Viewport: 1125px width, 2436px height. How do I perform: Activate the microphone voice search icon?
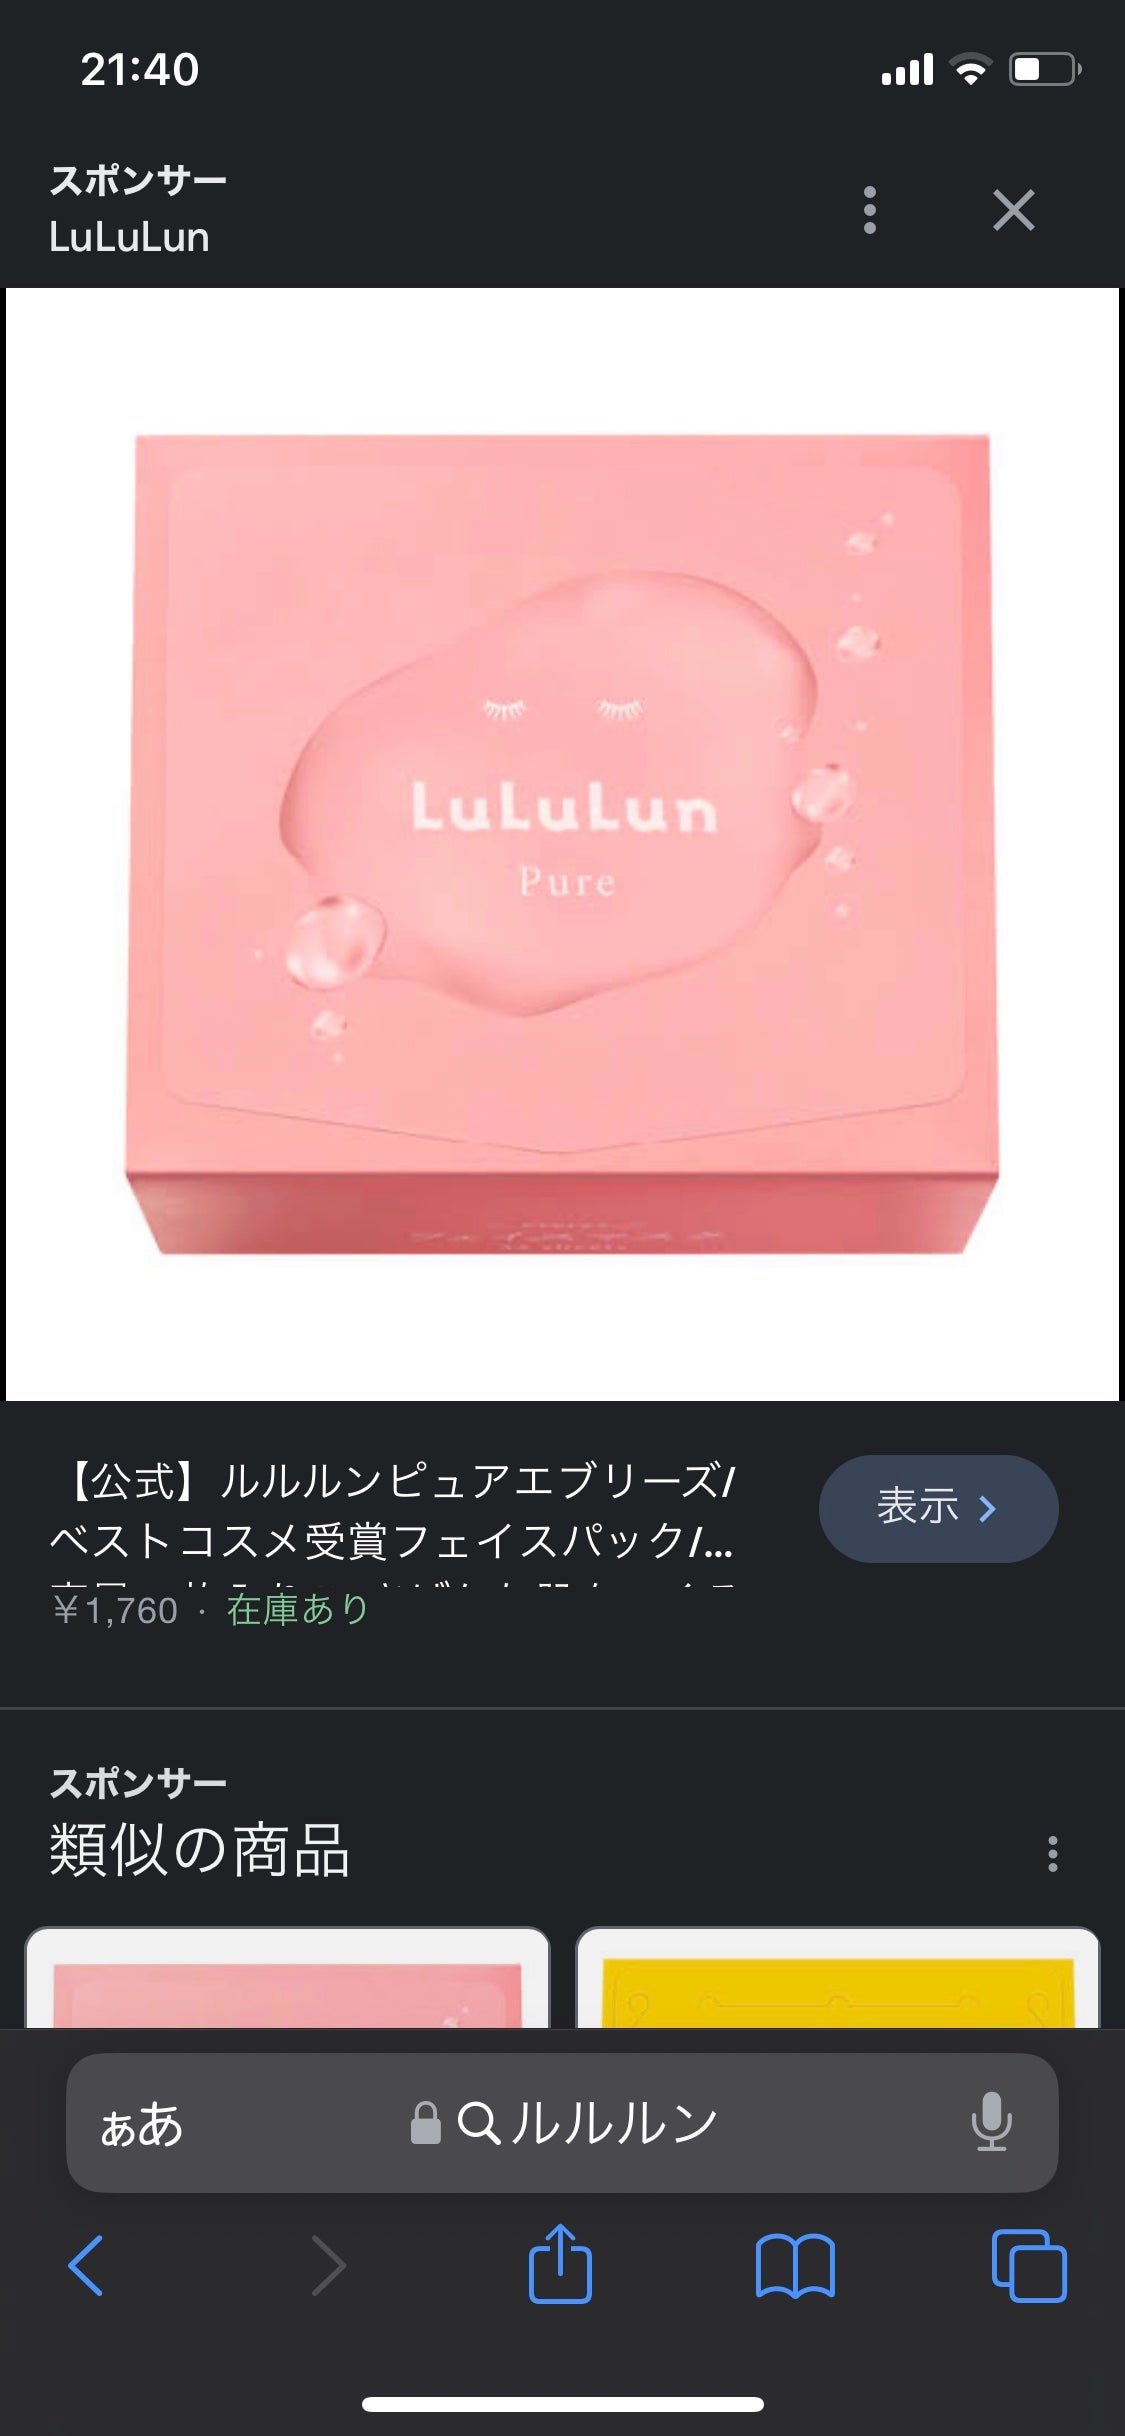click(x=991, y=2121)
